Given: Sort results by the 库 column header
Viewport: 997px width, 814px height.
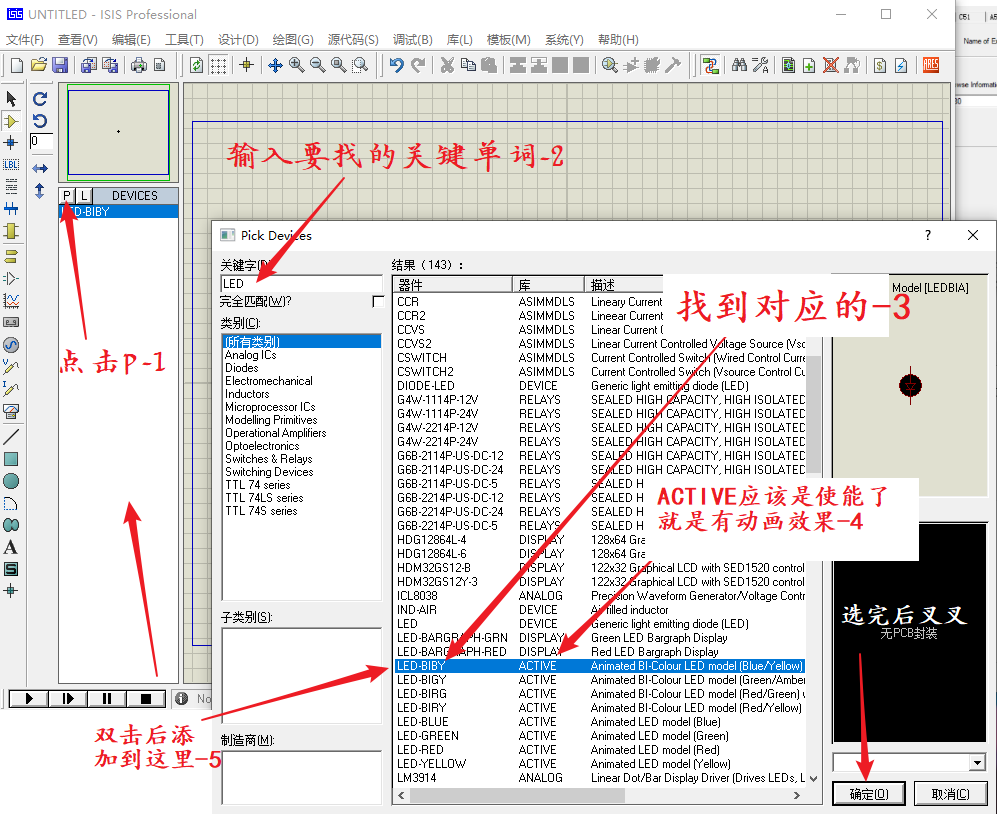Looking at the screenshot, I should point(548,285).
